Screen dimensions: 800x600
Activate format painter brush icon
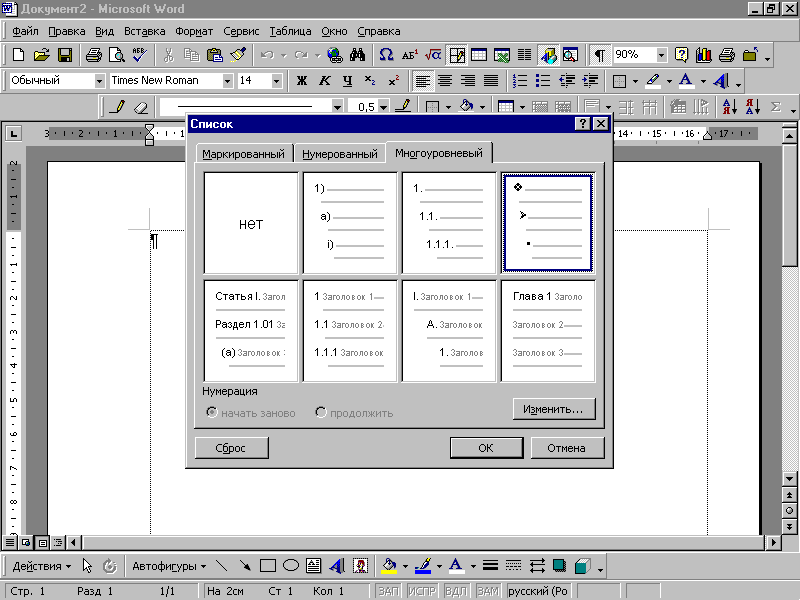[x=238, y=55]
